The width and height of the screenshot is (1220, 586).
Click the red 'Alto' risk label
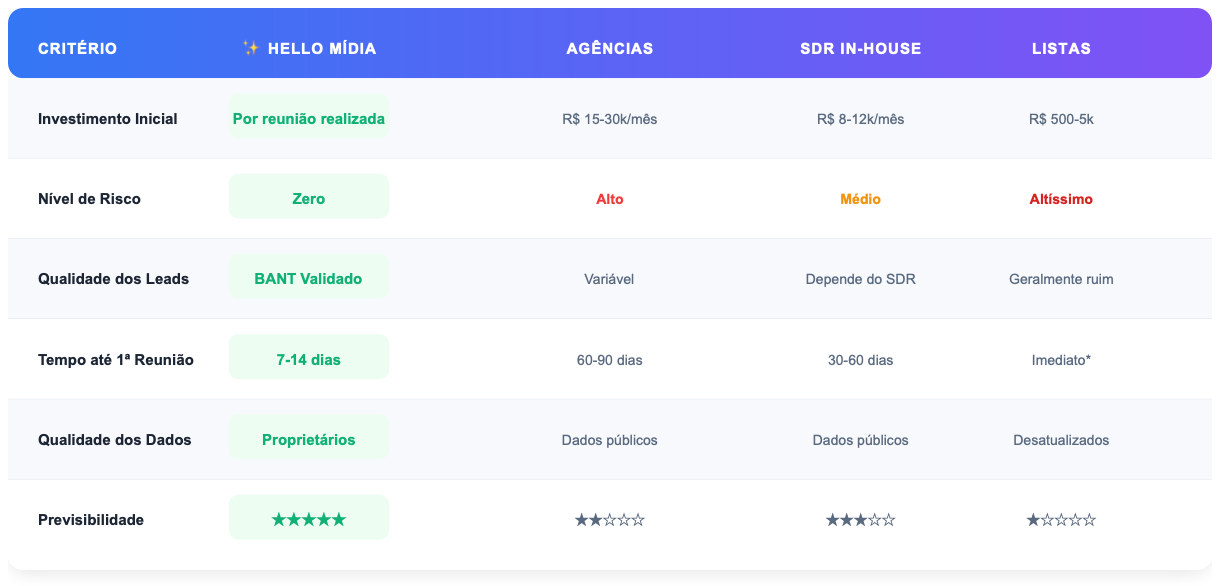click(609, 199)
